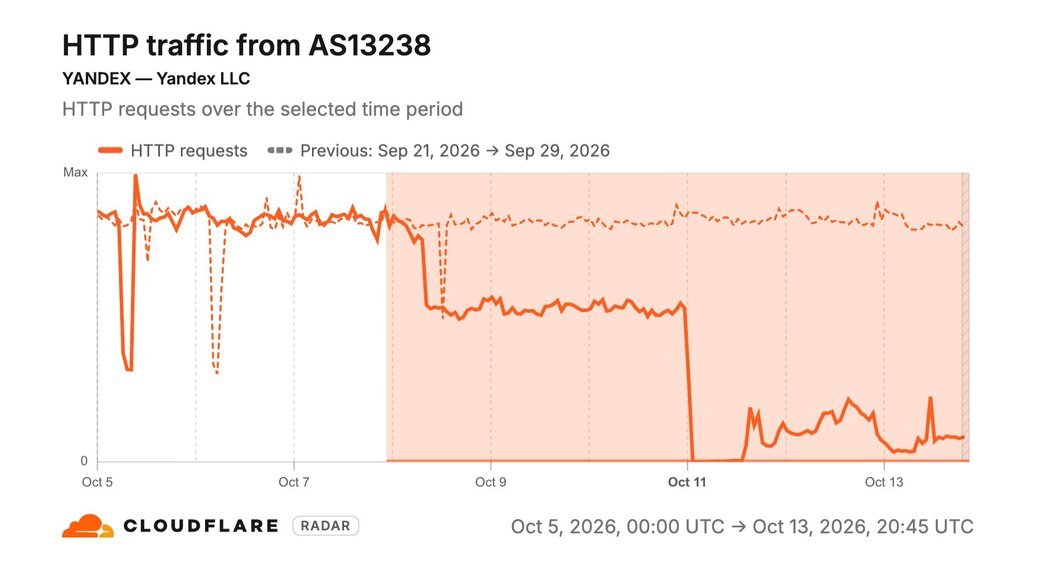Image resolution: width=1041 pixels, height=567 pixels.
Task: Click the date range text at bottom right
Action: click(x=742, y=526)
